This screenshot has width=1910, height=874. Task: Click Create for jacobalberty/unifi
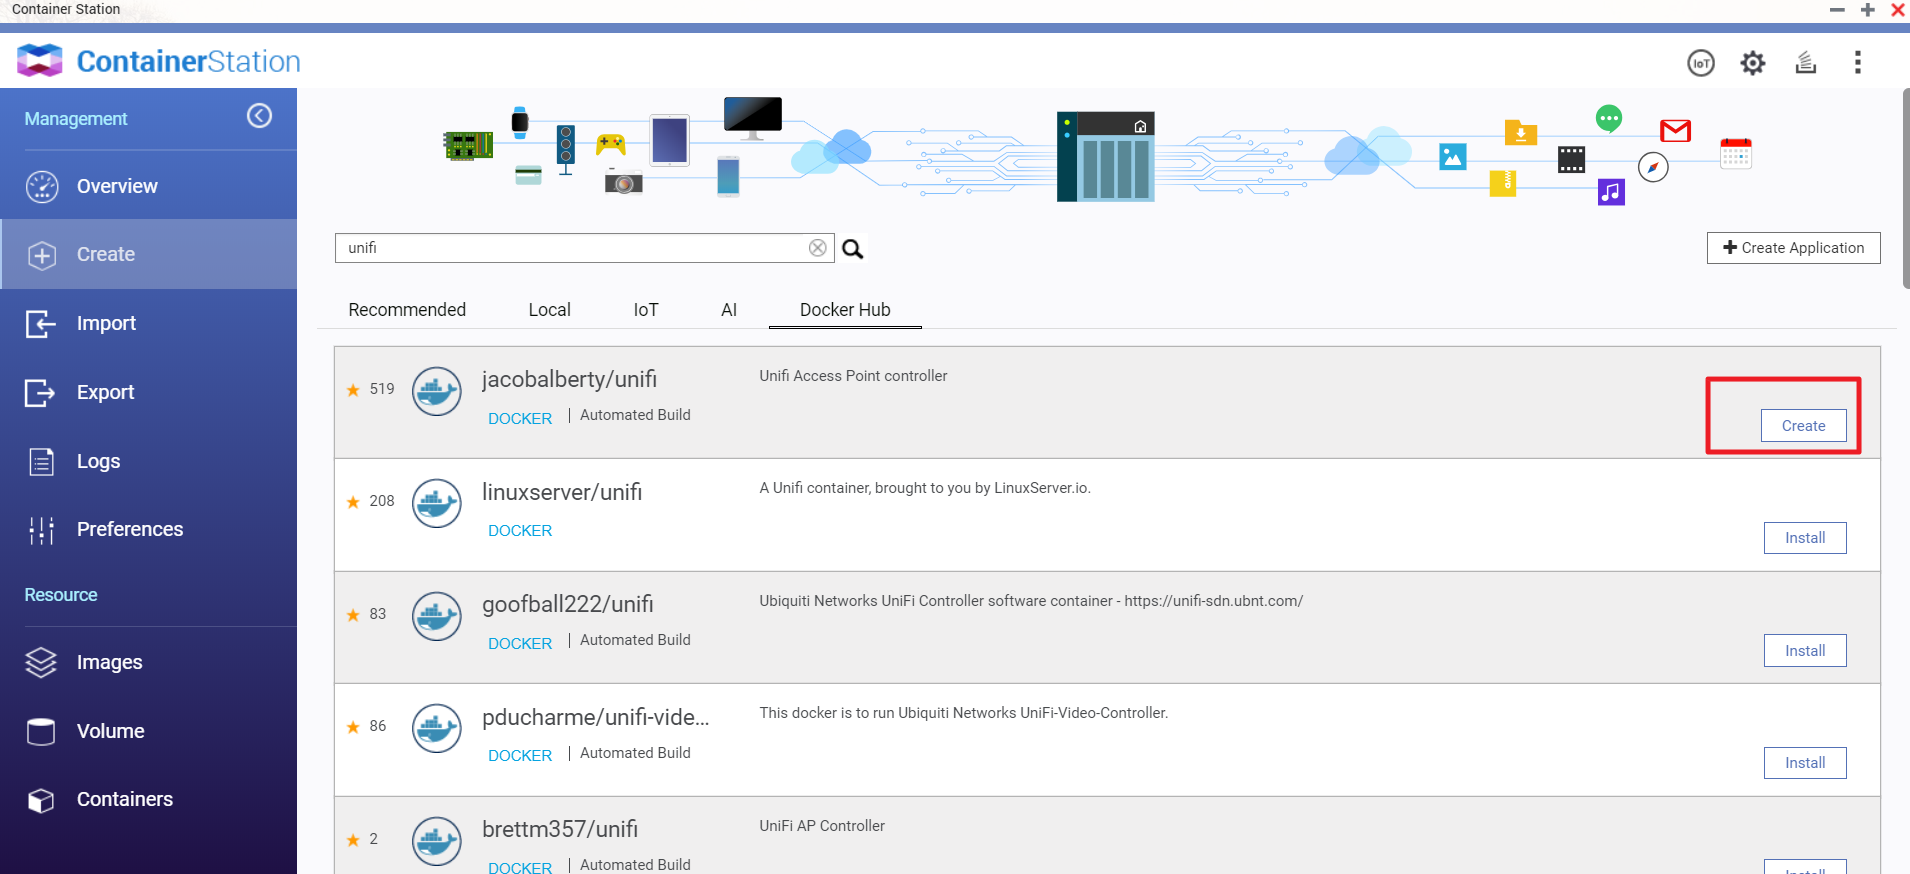pyautogui.click(x=1803, y=426)
